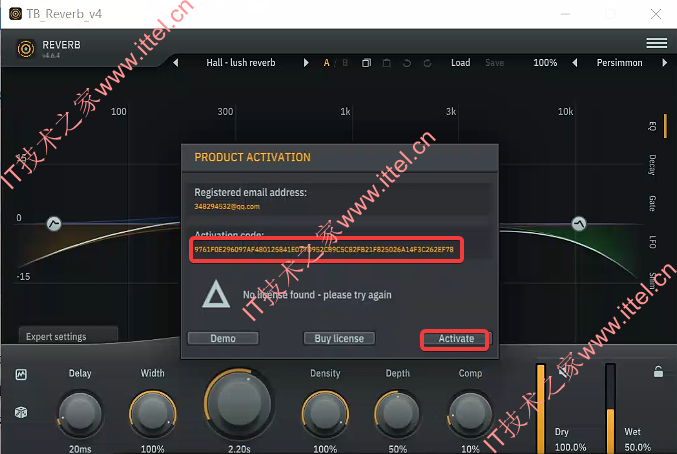Screen dimensions: 677x454
Task: Go to next preset after Hall - lush reverb
Action: click(x=306, y=63)
